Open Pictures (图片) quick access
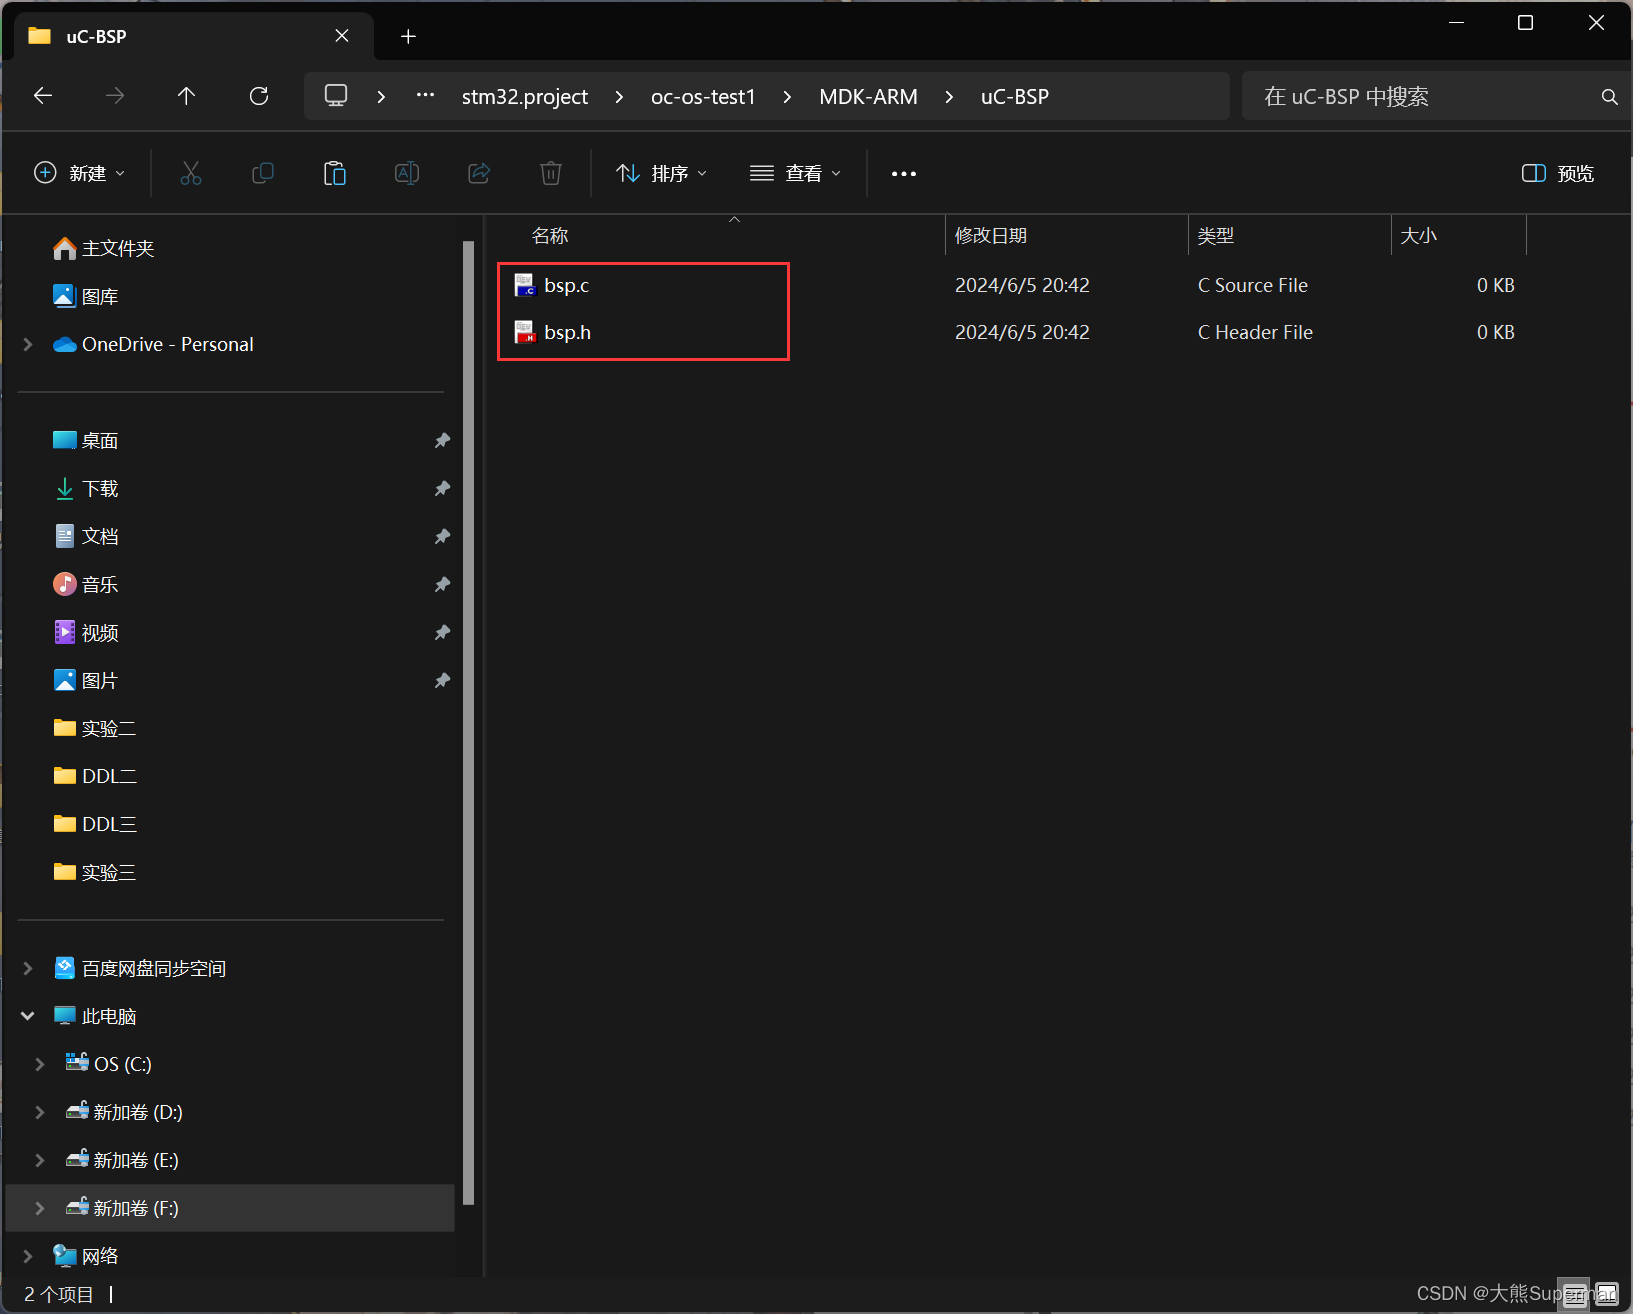Viewport: 1633px width, 1314px height. [x=85, y=680]
